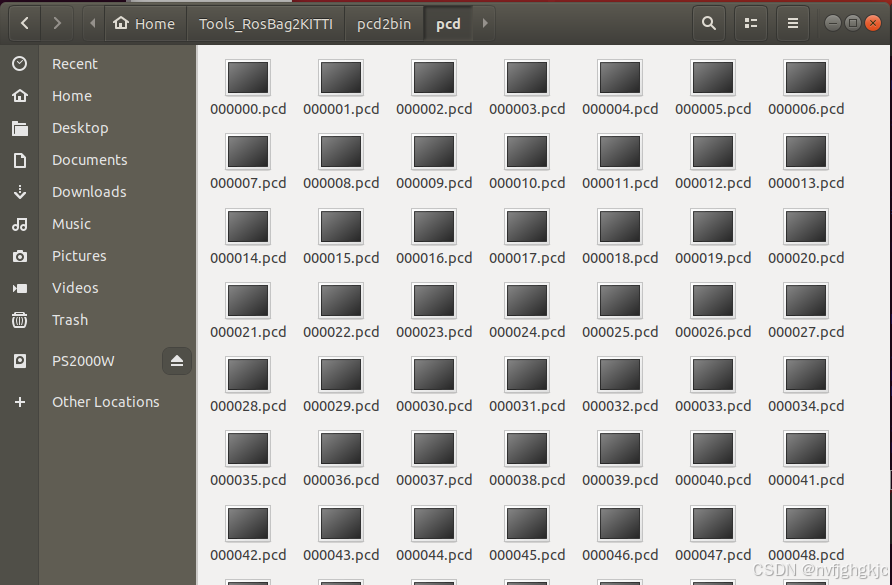Click the Music note icon
The image size is (892, 585).
20,224
